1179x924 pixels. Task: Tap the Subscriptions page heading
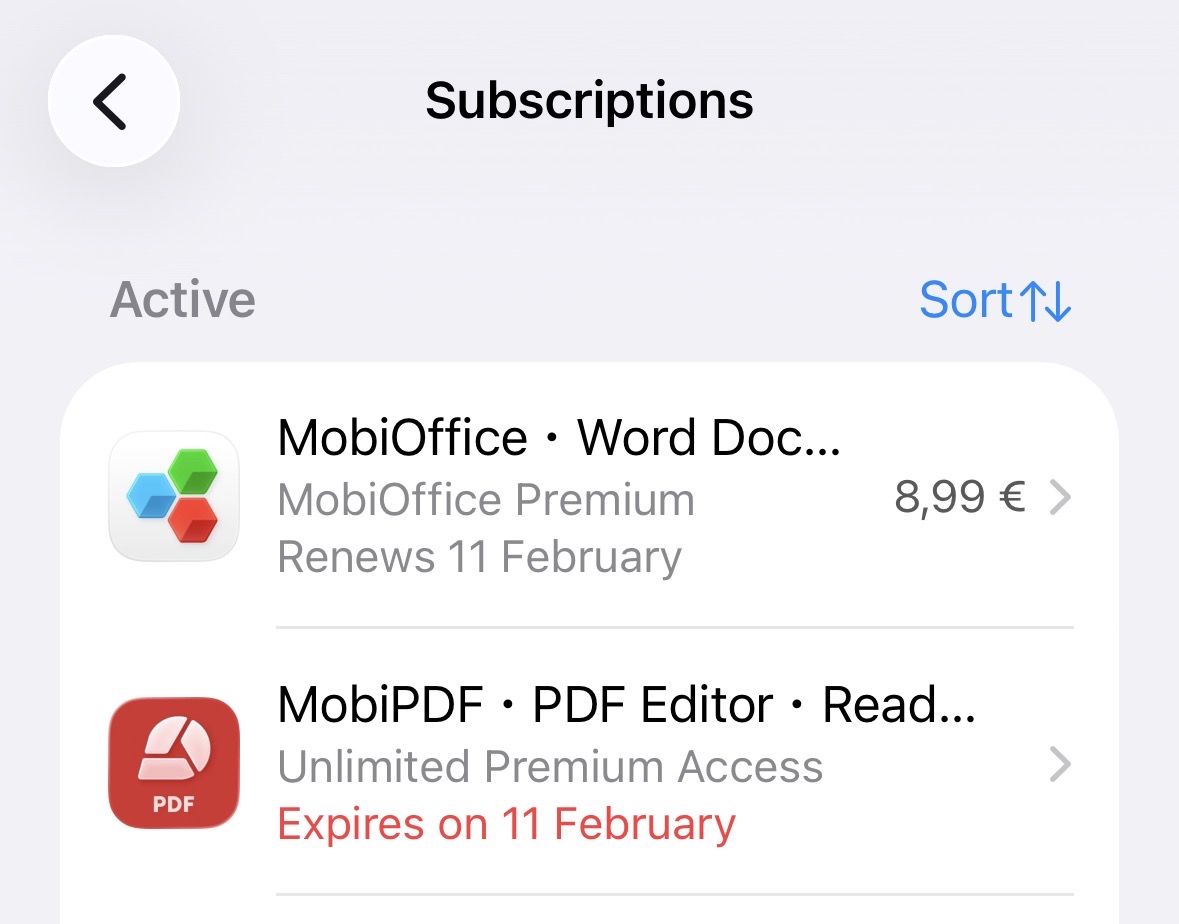pyautogui.click(x=589, y=101)
